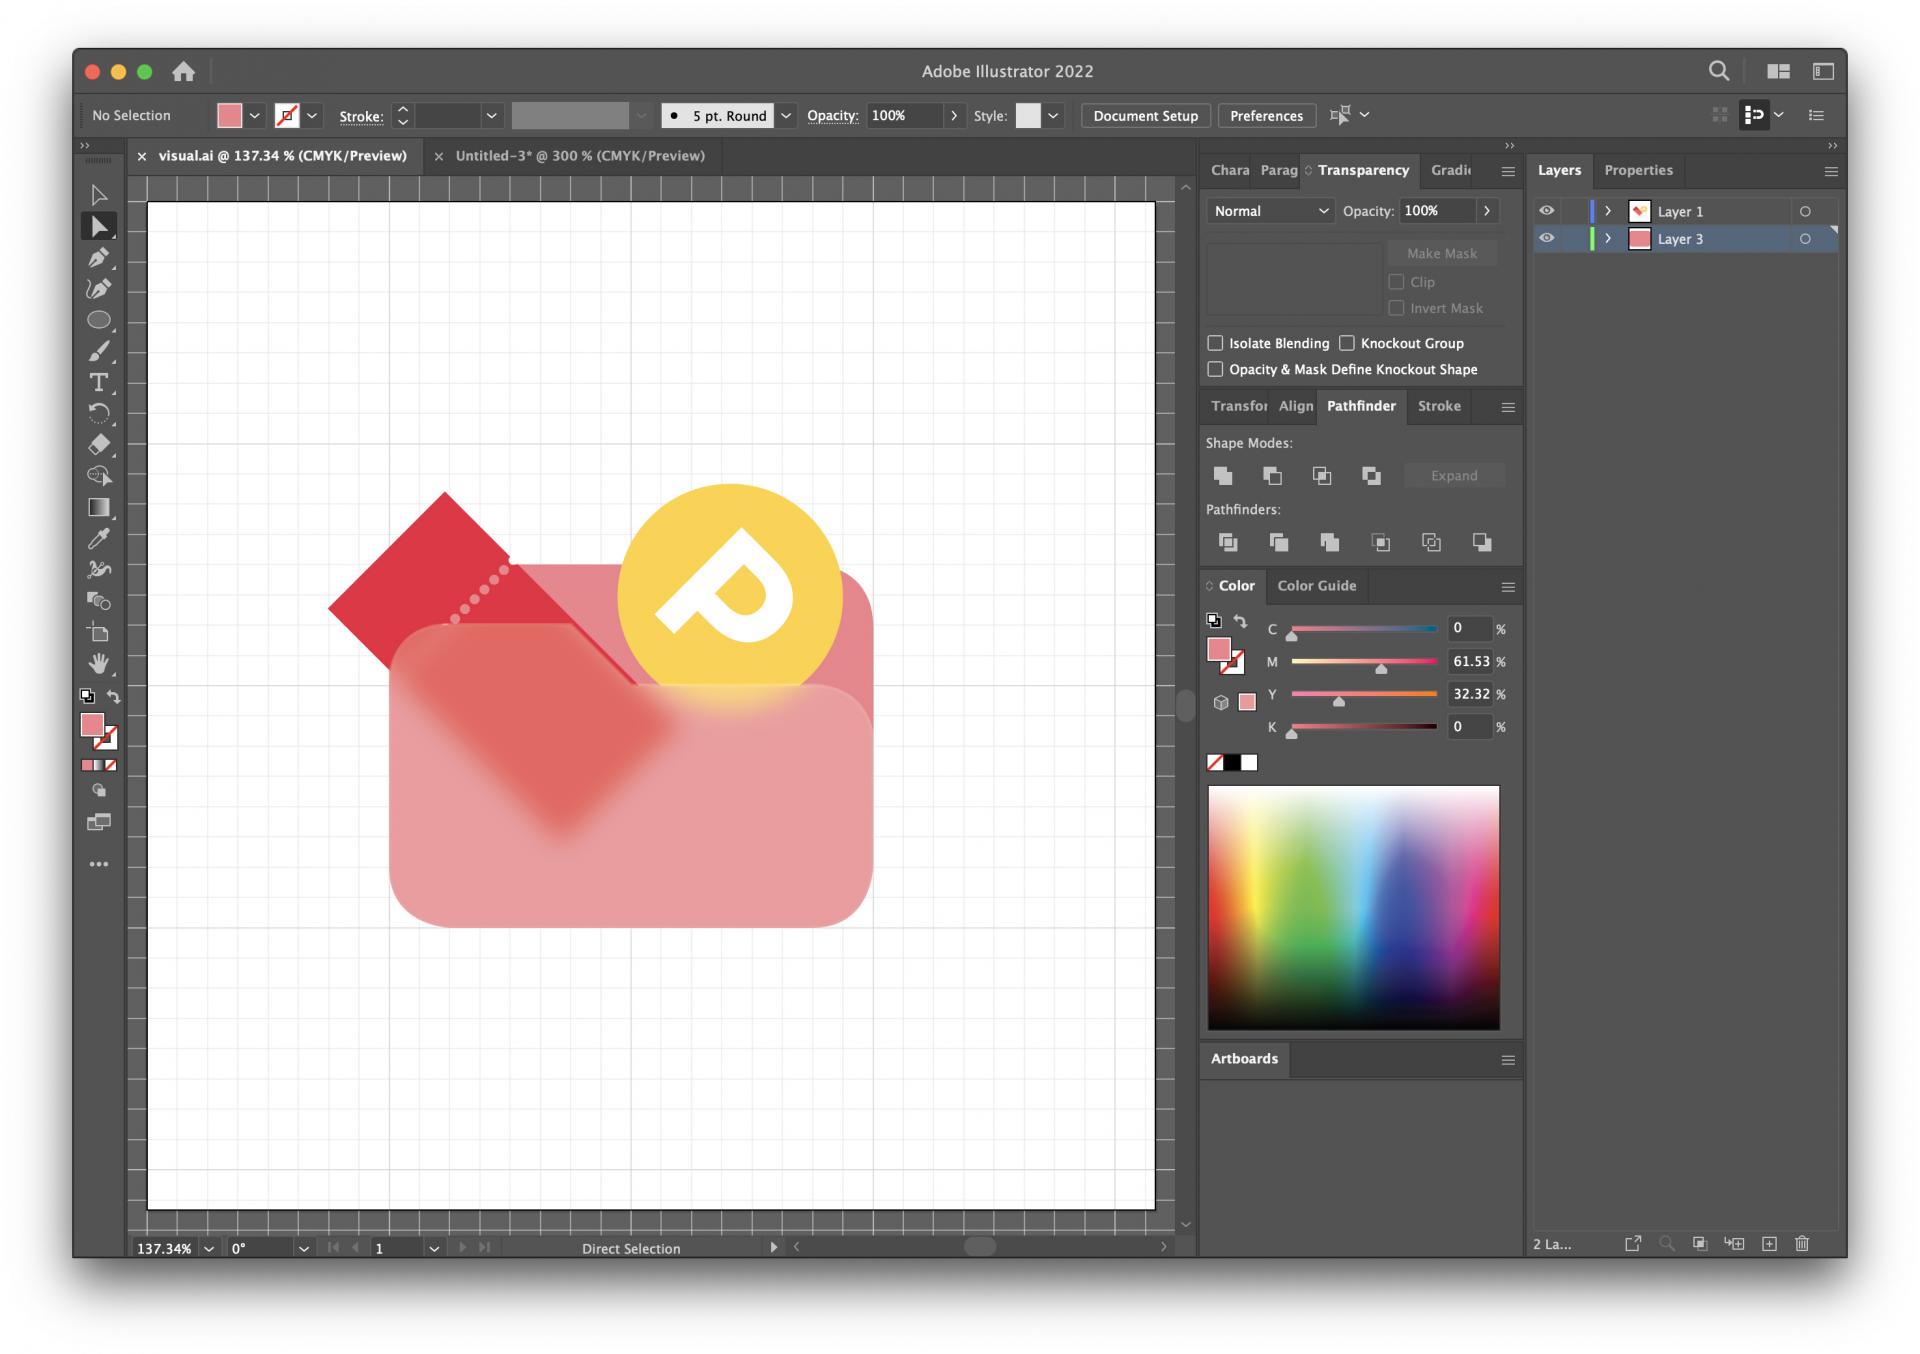Switch to the Properties tab
Viewport: 1920px width, 1354px height.
coord(1638,170)
